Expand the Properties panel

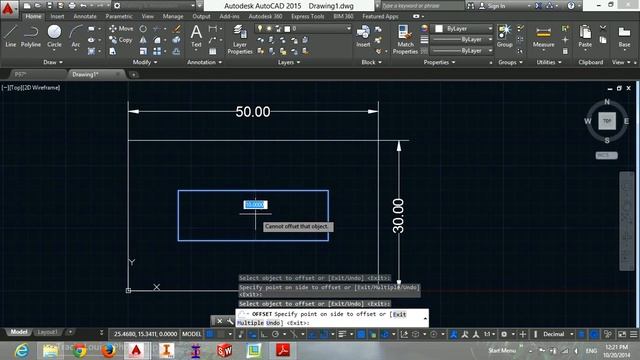439,62
